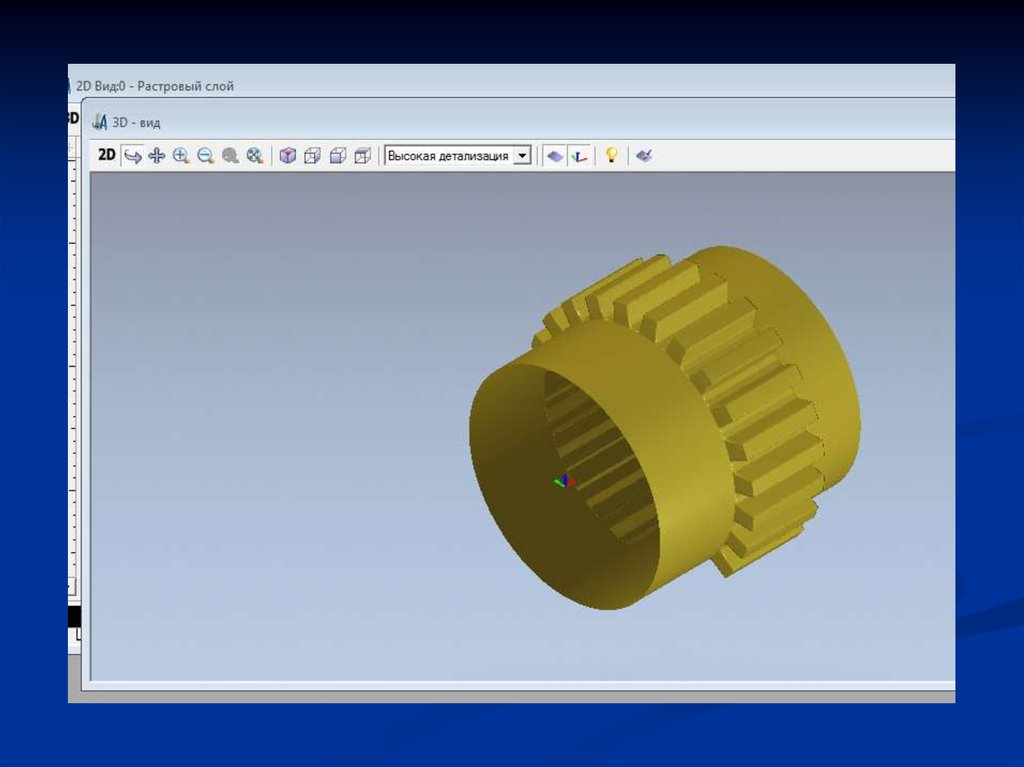
Task: Click the Высокая детализация combo box text
Action: click(x=448, y=156)
